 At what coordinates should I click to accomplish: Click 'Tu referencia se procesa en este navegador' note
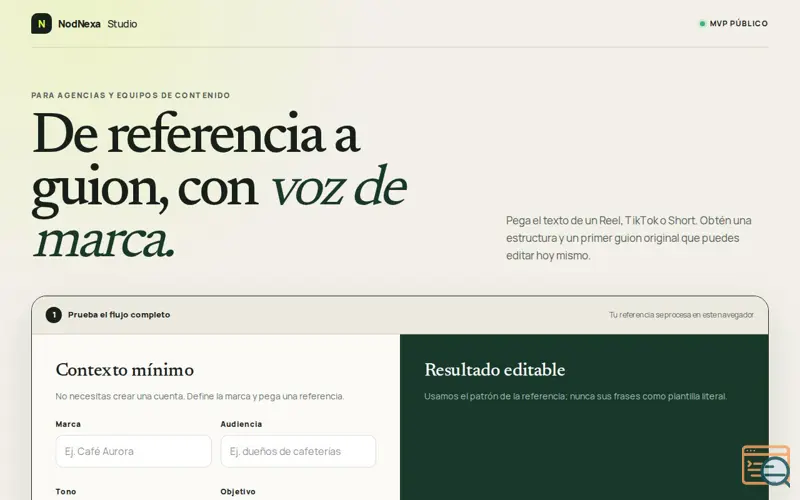682,315
